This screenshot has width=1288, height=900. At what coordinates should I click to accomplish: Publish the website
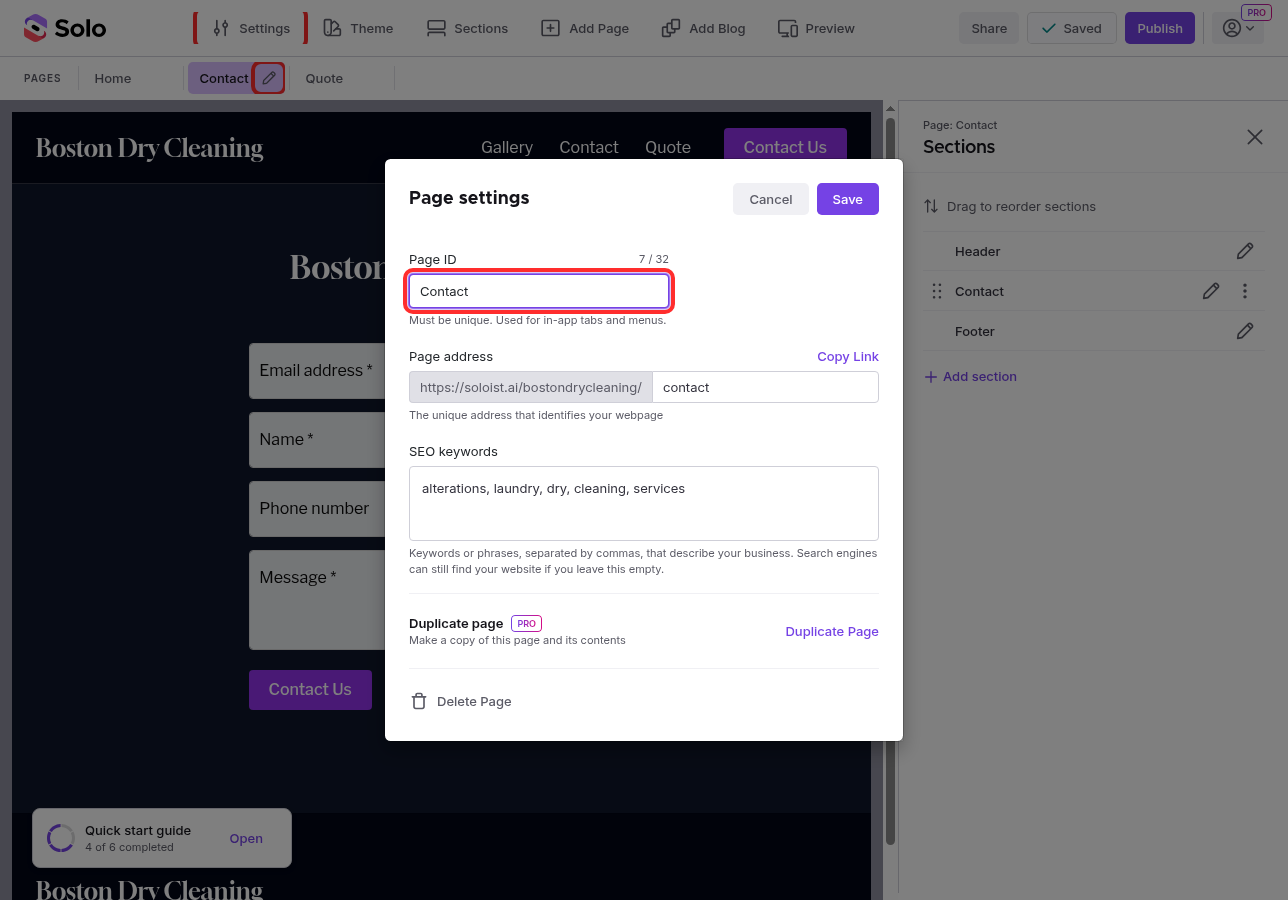1160,28
